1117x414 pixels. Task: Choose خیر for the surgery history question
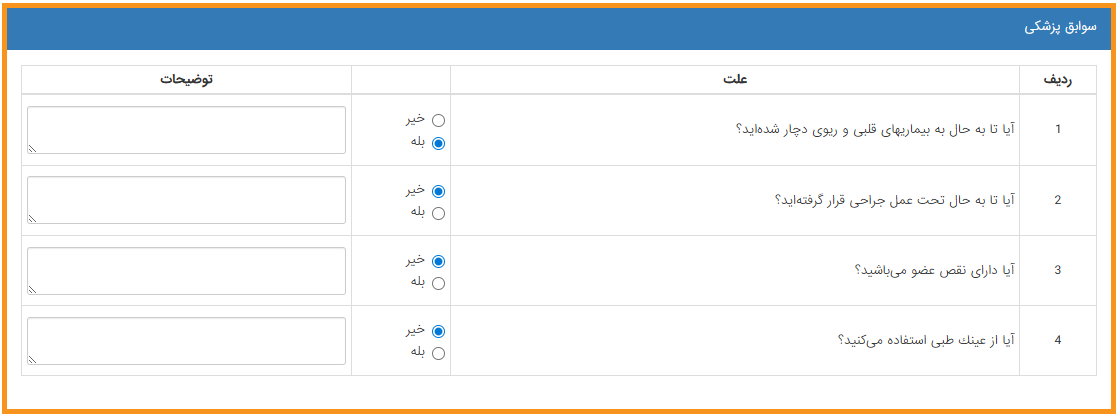click(x=437, y=190)
